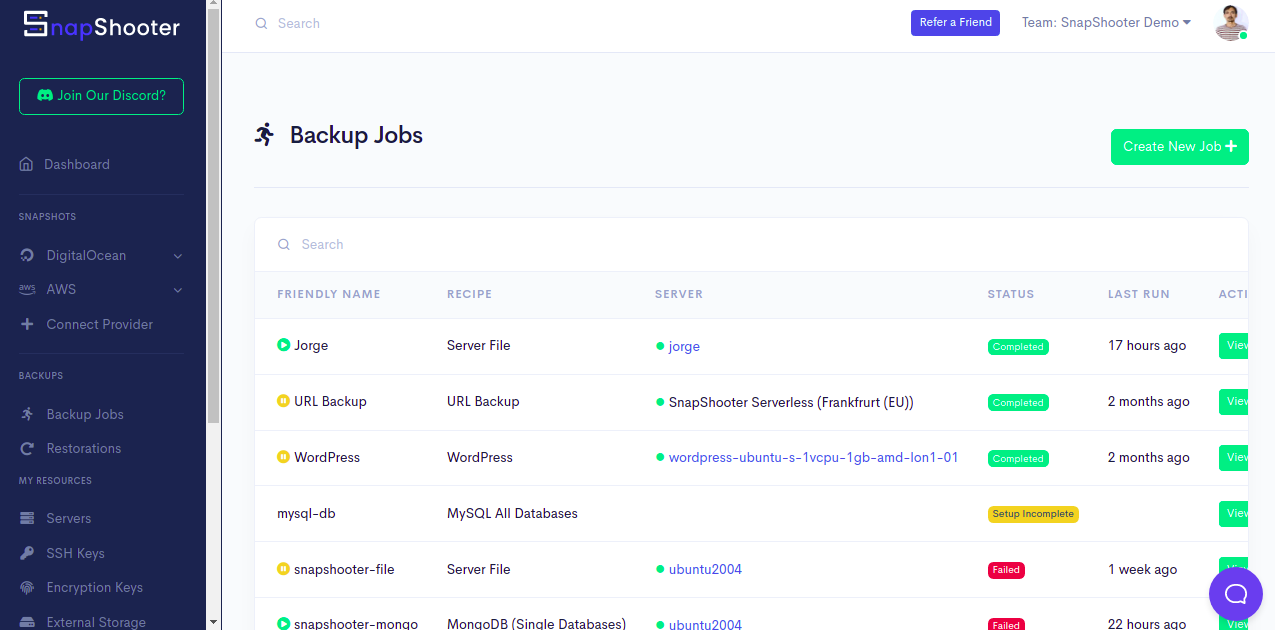
Task: Click the magnifier icon in the jobs table search
Action: coord(284,244)
